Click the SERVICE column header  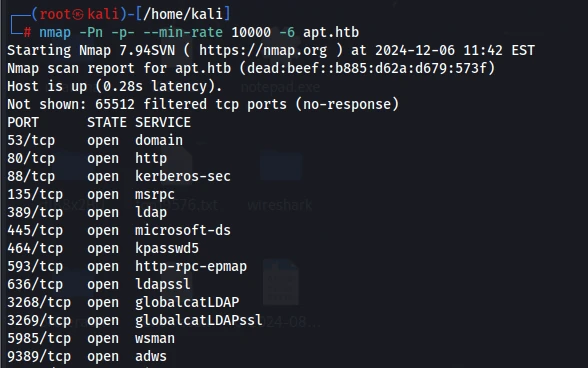point(163,122)
